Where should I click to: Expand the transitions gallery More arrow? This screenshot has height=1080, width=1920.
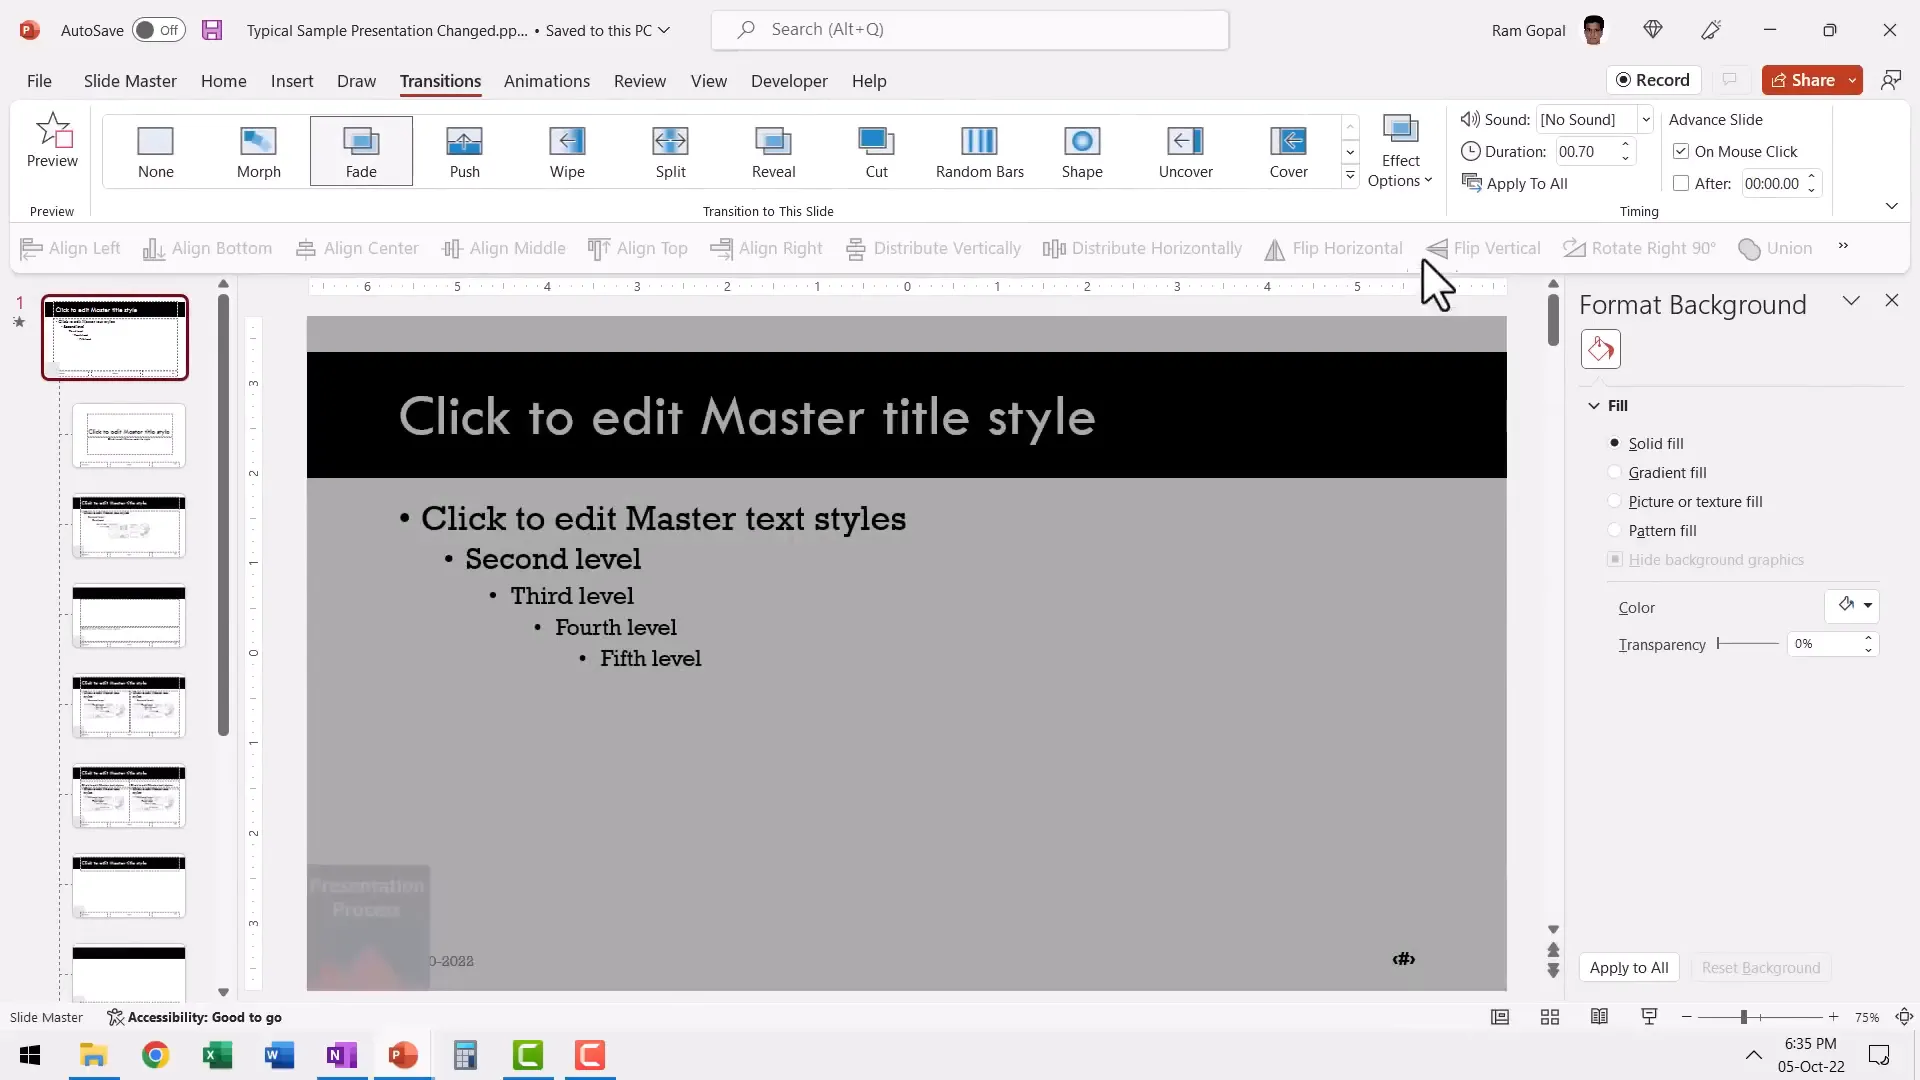[x=1350, y=175]
